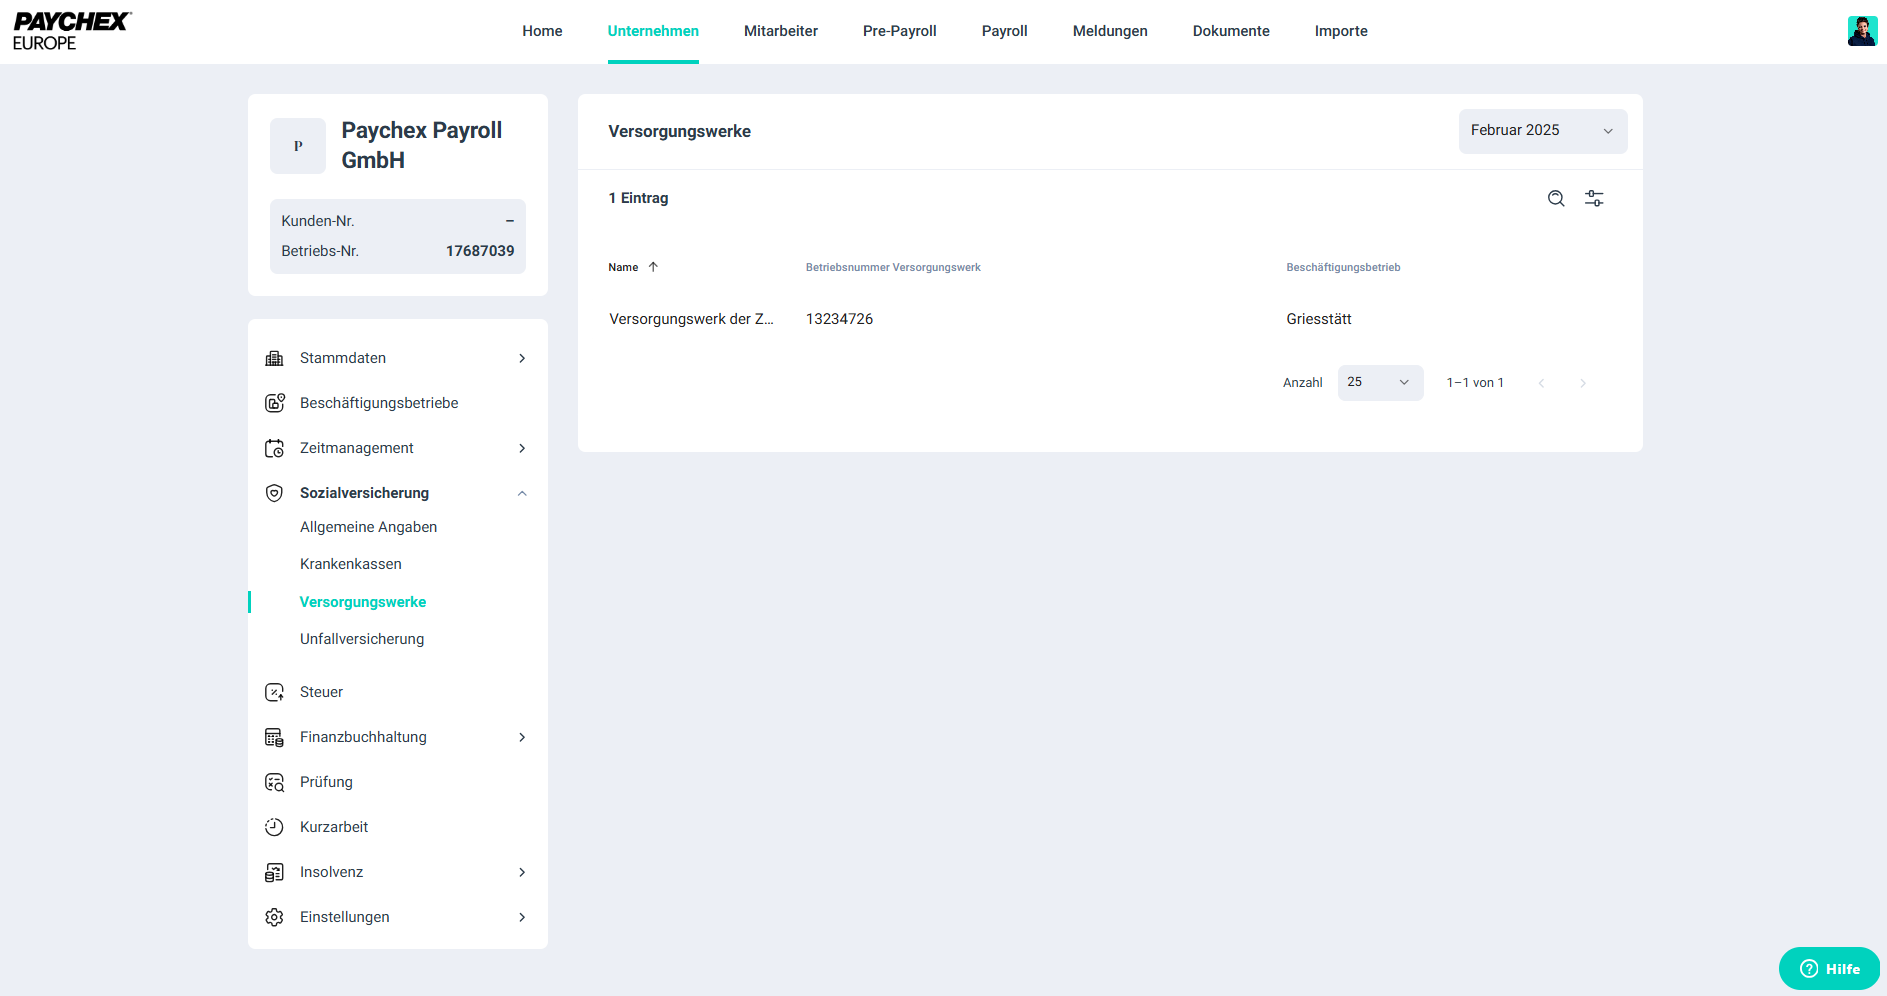This screenshot has width=1887, height=996.
Task: Open the Februar 2025 period dropdown
Action: (1542, 131)
